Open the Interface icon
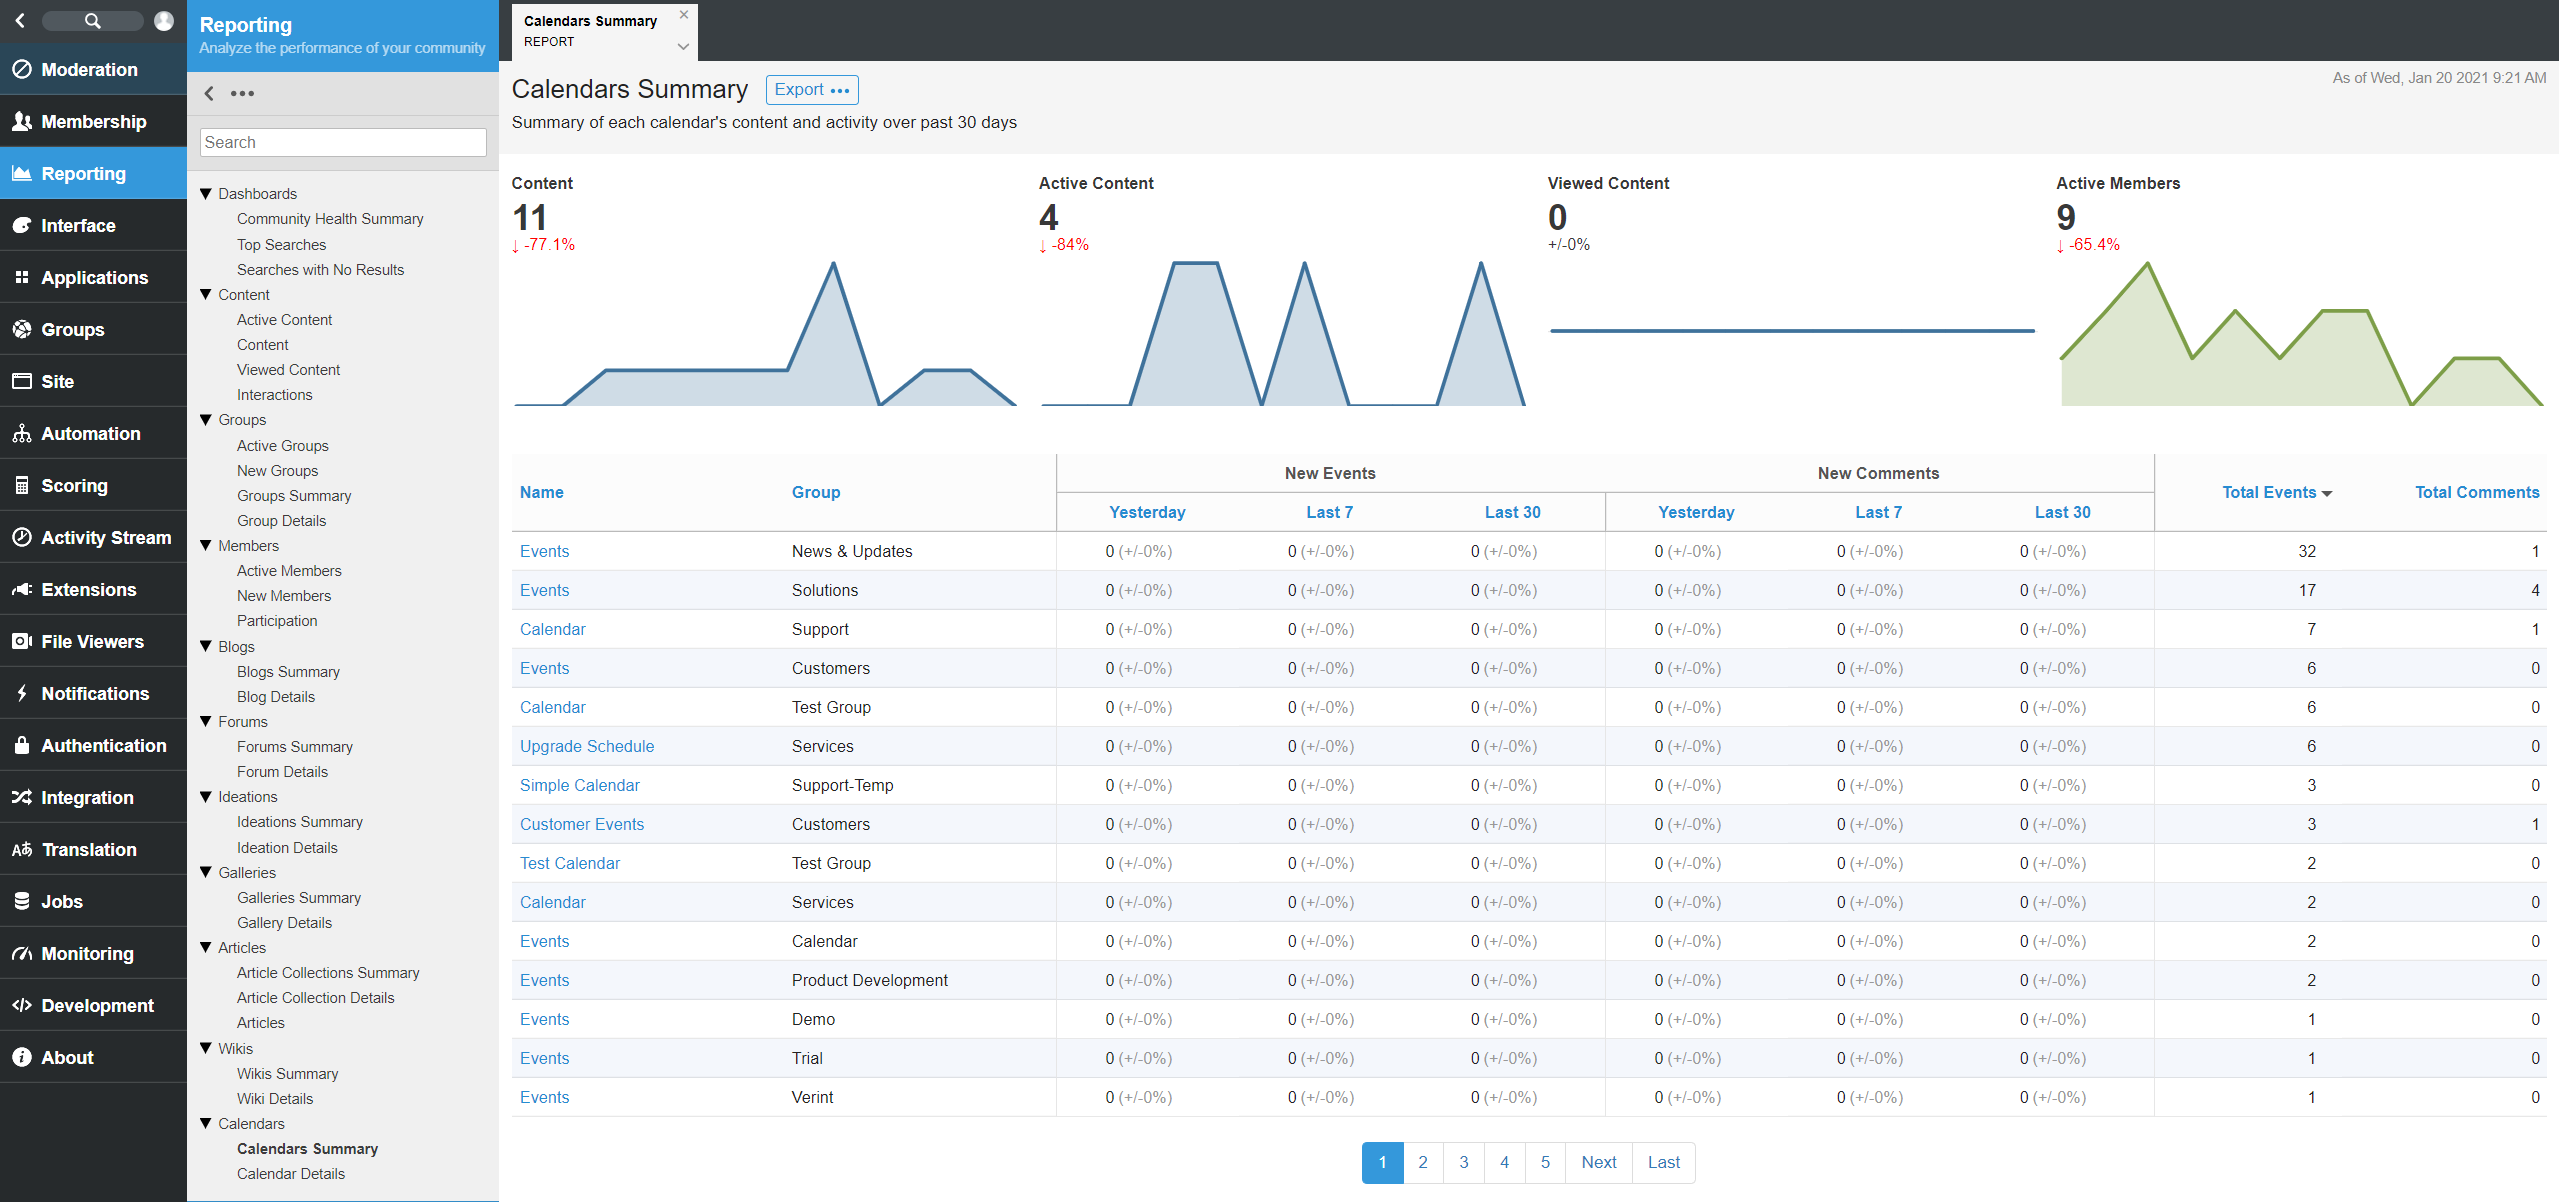Viewport: 2559px width, 1202px height. coord(21,225)
